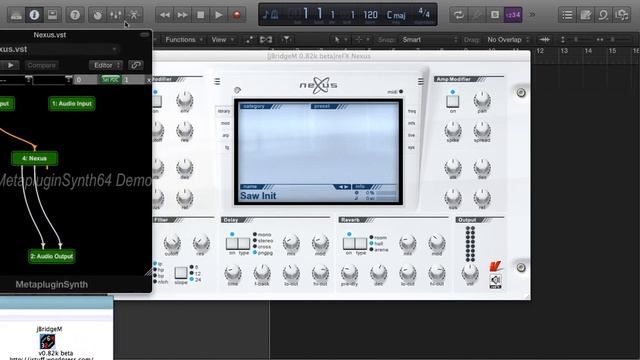640x360 pixels.
Task: Click the Compare button in plugin header
Action: point(41,65)
